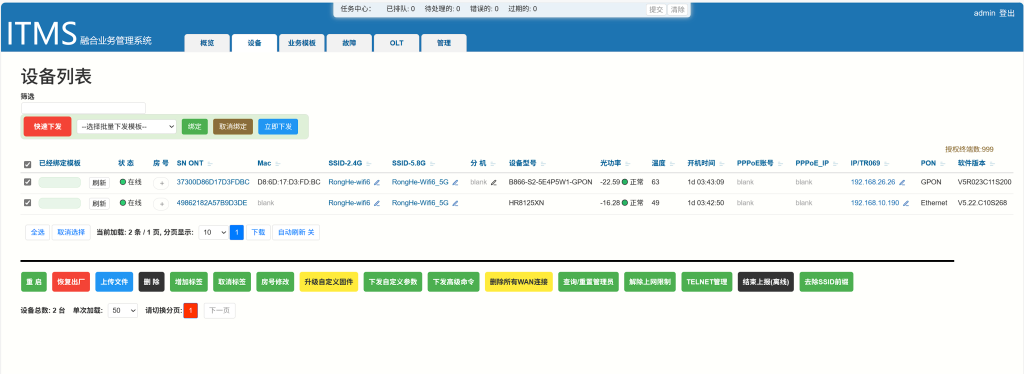The image size is (1024, 374).
Task: Toggle 自动刷新 关 button
Action: click(296, 232)
